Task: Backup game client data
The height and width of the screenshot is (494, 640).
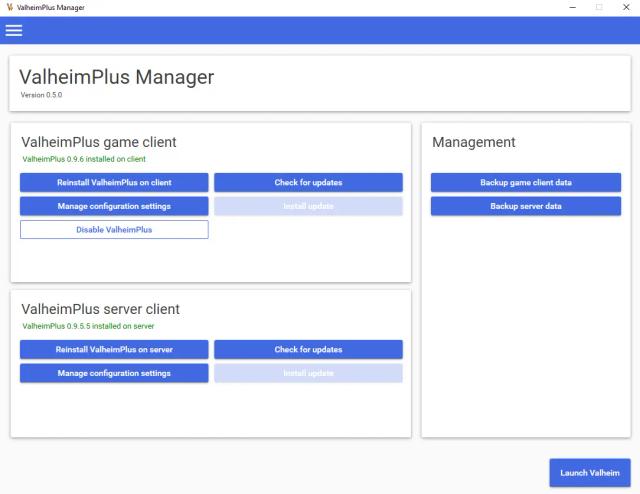Action: click(526, 182)
